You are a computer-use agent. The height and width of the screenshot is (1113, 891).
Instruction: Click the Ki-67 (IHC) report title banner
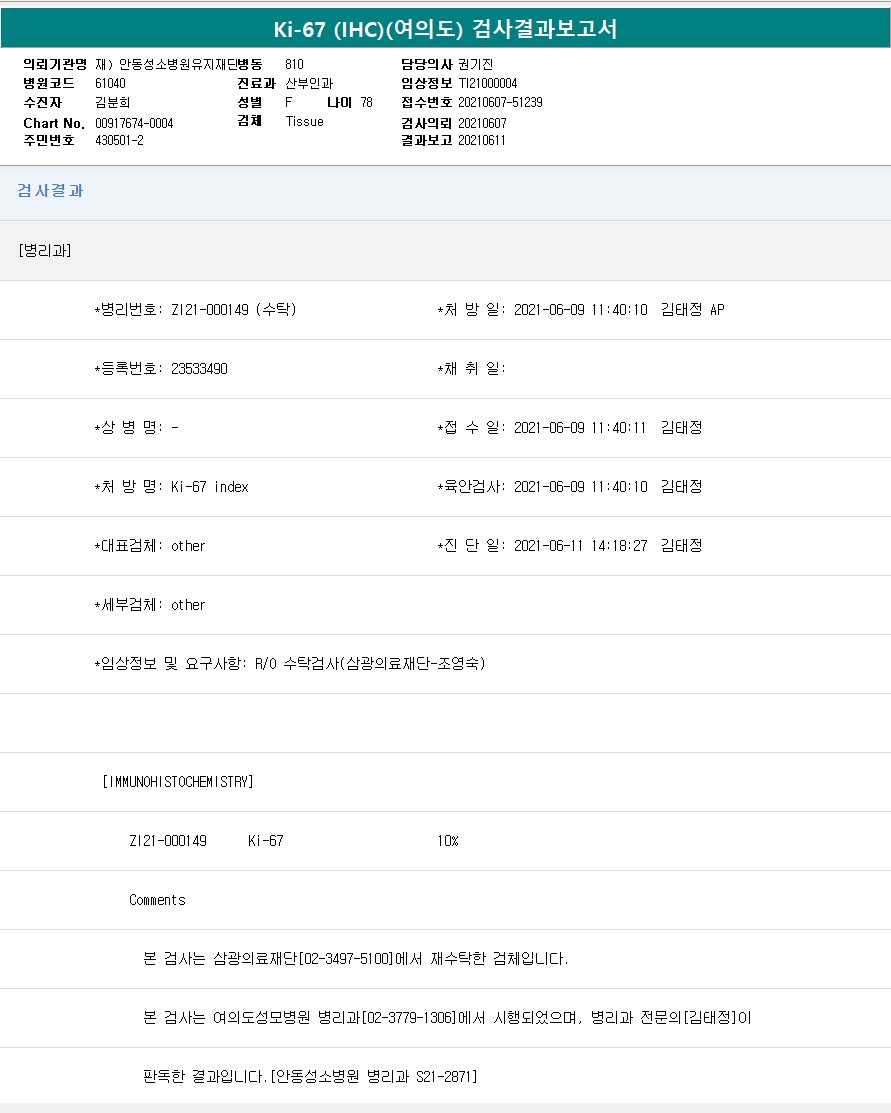coord(445,29)
